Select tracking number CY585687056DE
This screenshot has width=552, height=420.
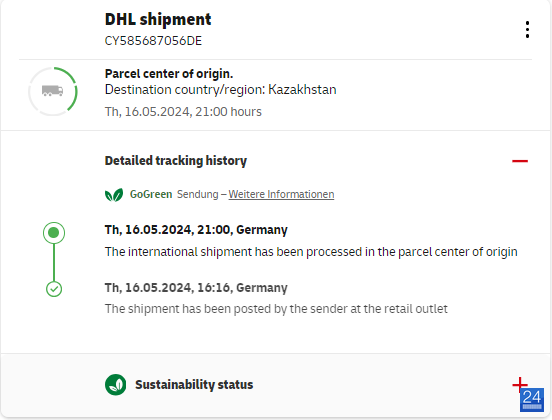(153, 41)
